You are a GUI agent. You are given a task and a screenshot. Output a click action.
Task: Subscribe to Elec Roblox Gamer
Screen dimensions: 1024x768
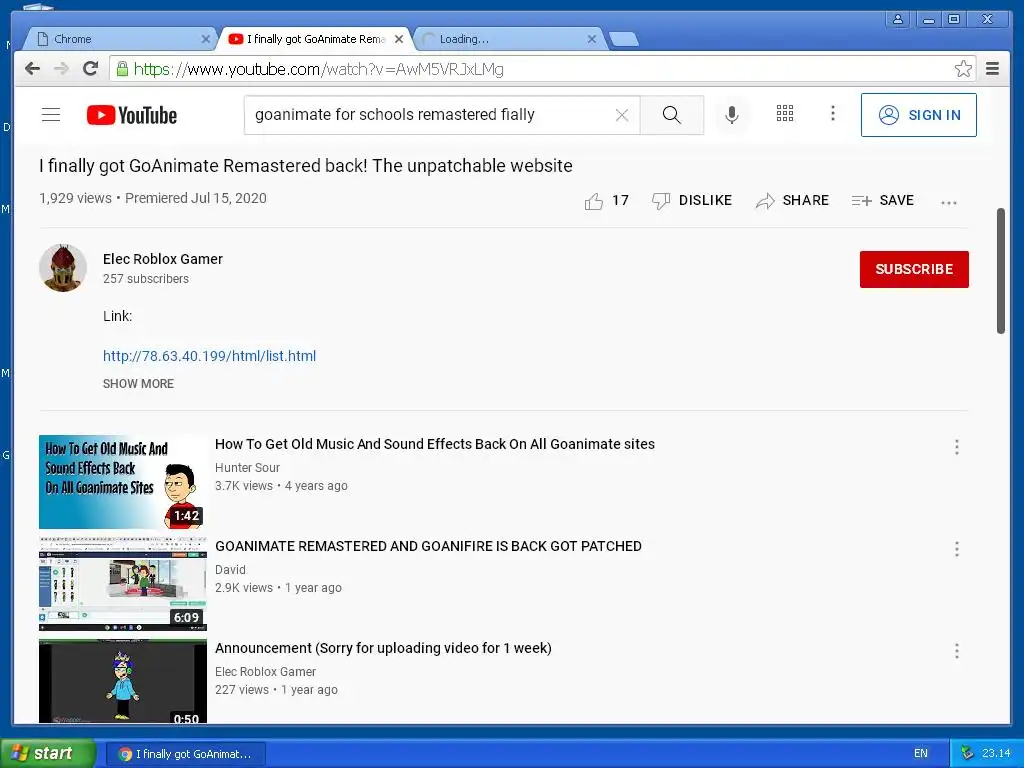pos(914,269)
